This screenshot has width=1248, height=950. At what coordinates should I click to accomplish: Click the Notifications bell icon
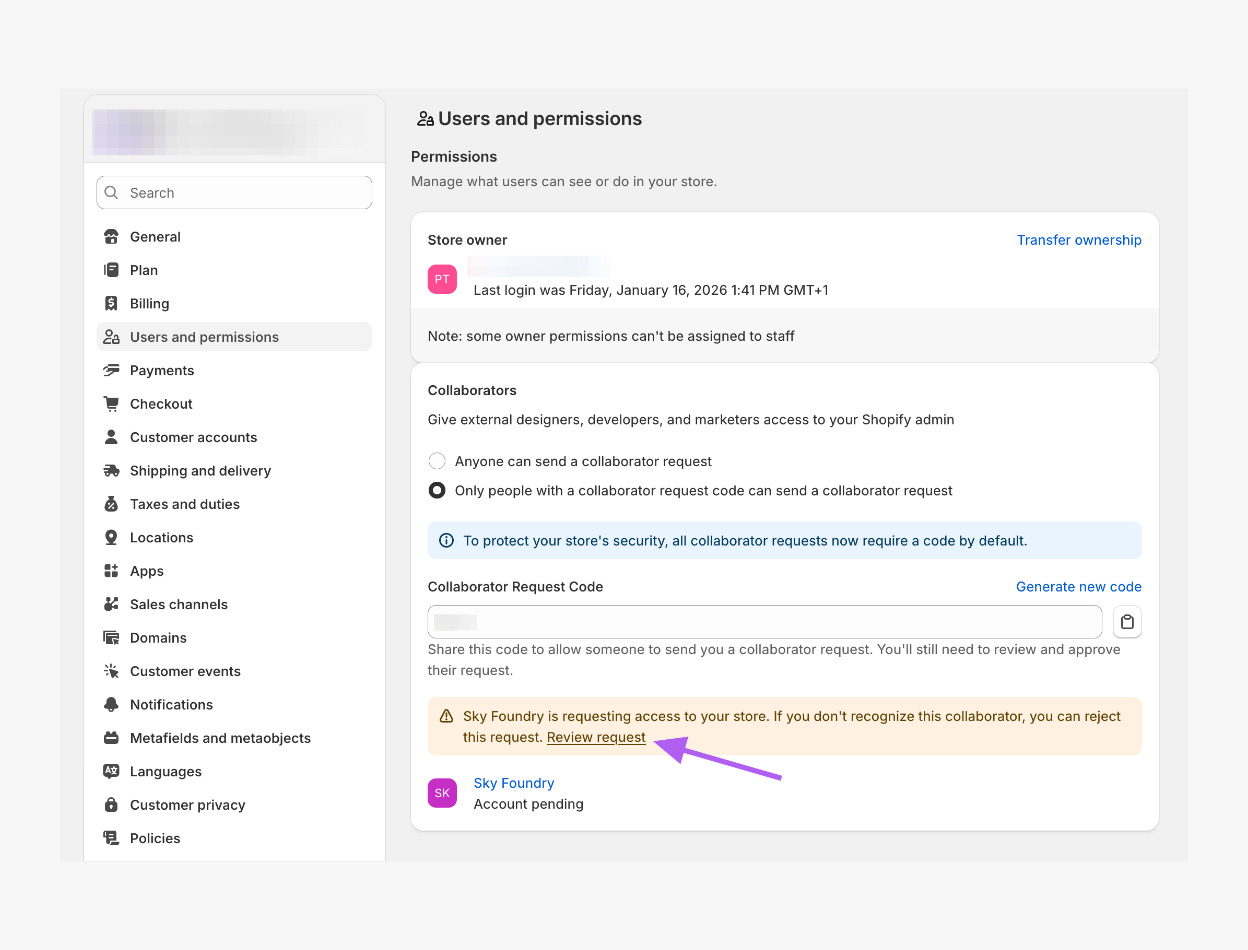point(111,705)
